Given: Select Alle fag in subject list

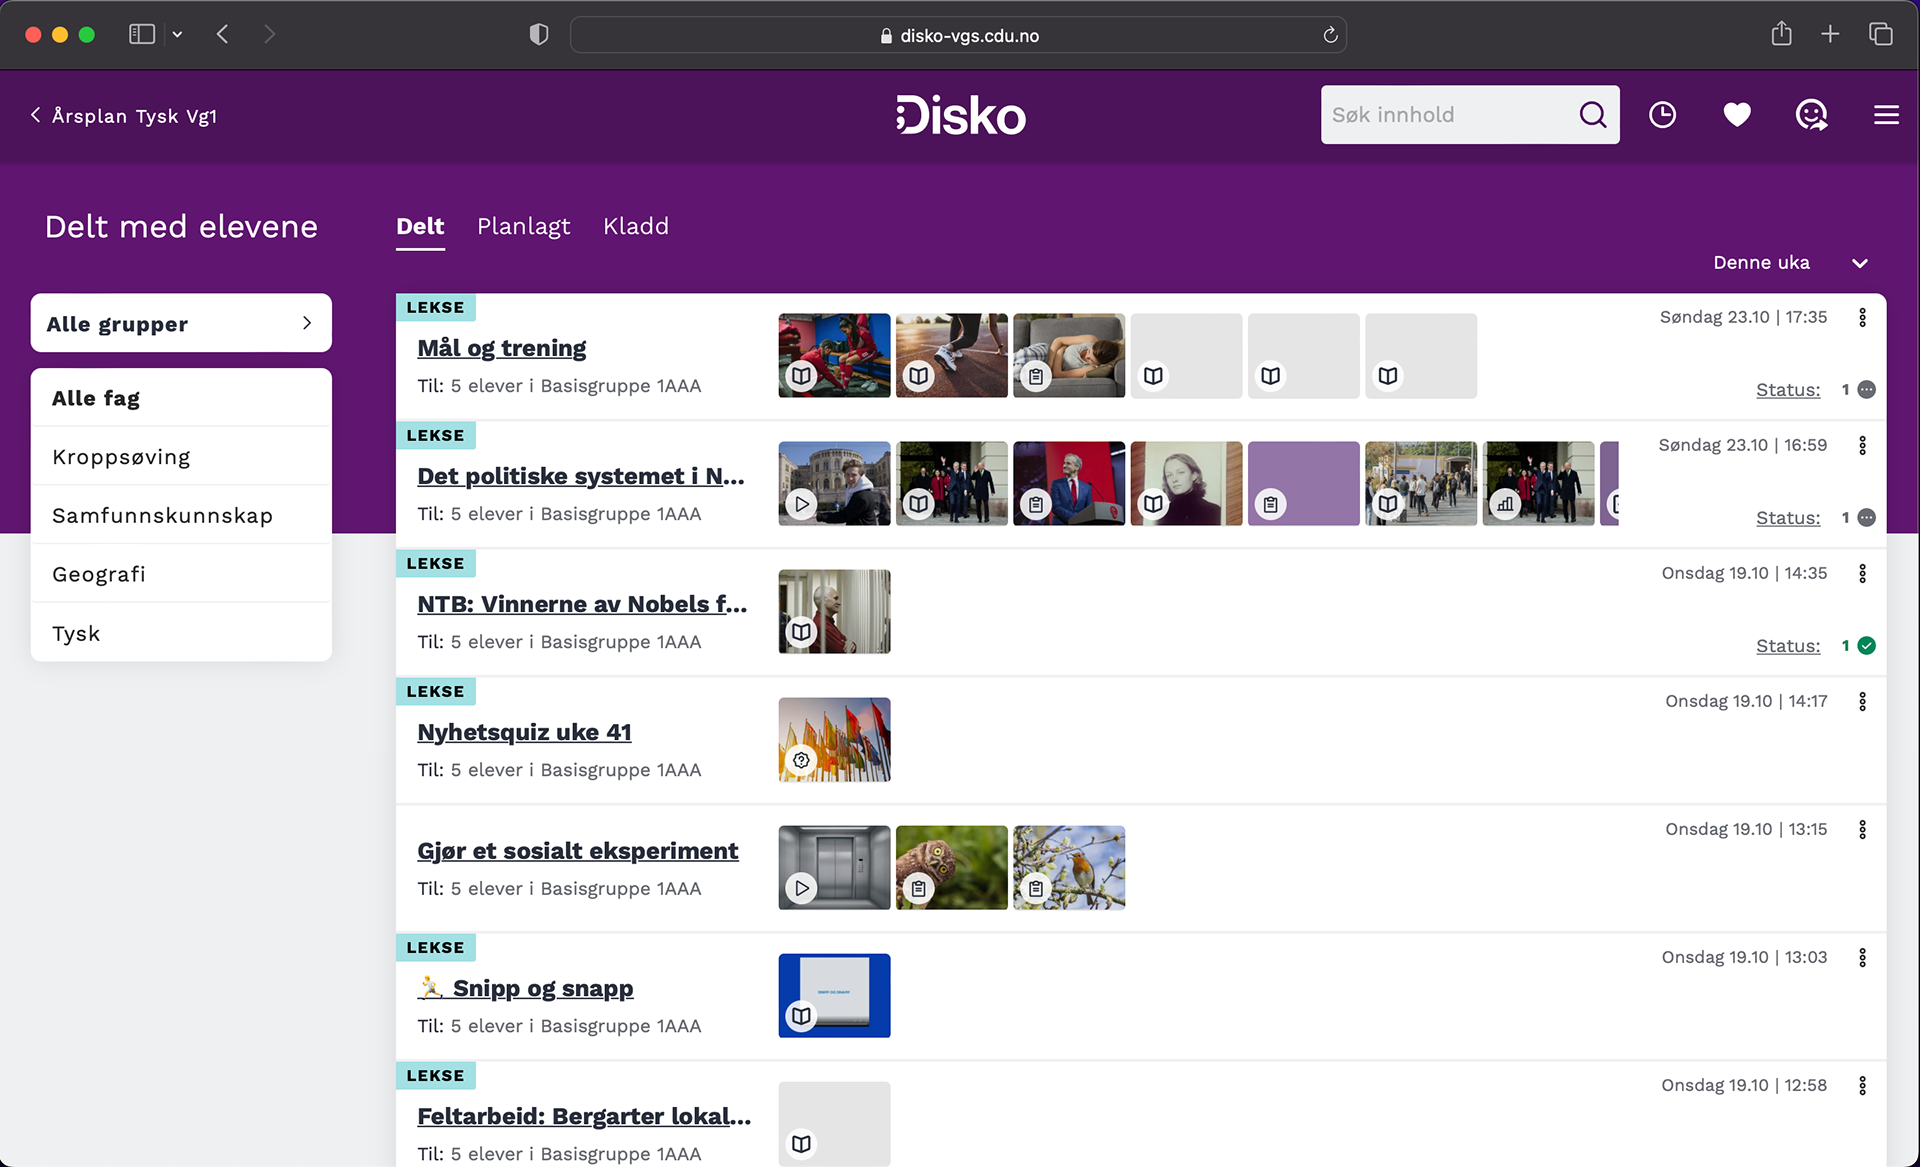Looking at the screenshot, I should point(181,398).
